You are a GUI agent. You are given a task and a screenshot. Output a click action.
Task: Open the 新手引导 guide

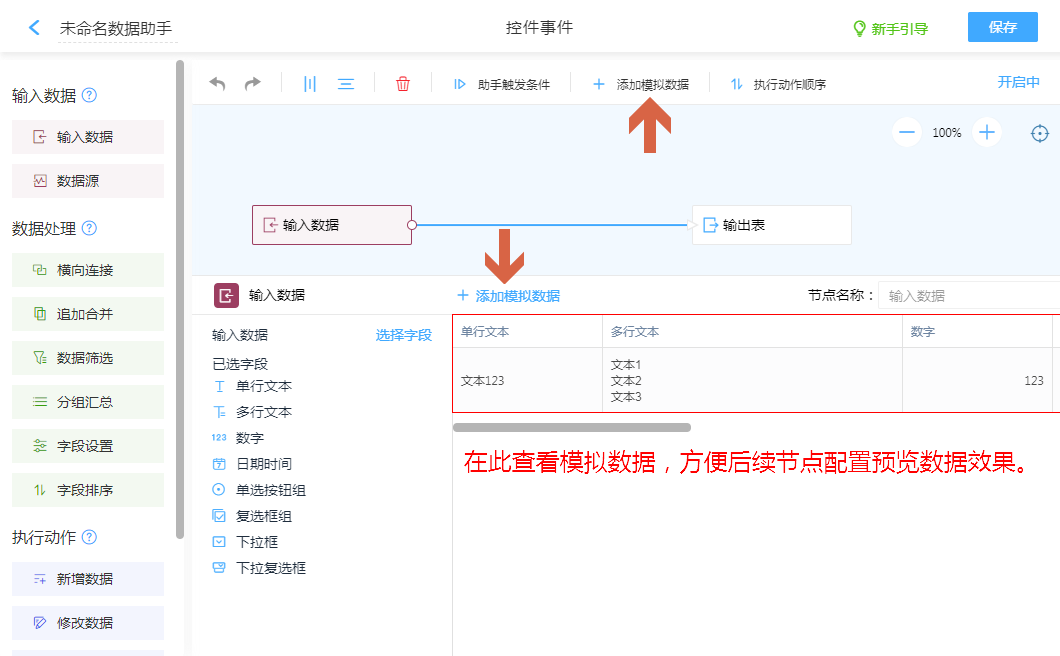(x=890, y=29)
